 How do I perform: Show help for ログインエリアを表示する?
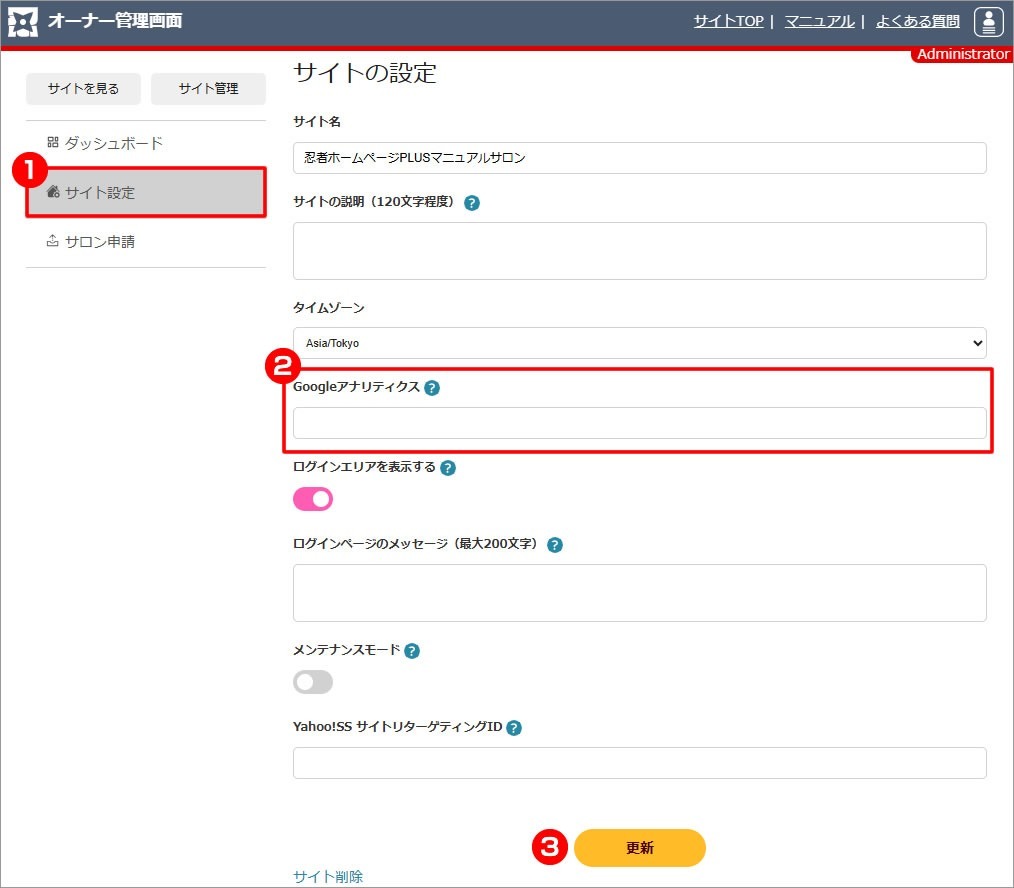pos(448,468)
